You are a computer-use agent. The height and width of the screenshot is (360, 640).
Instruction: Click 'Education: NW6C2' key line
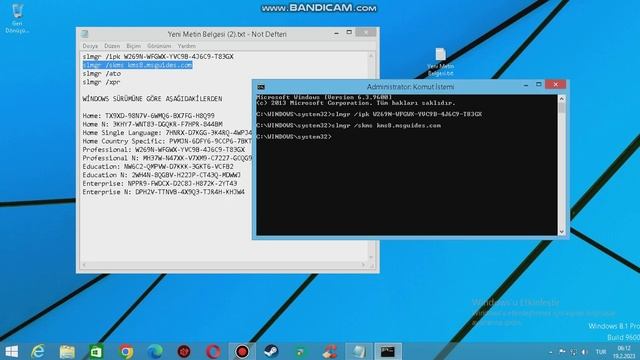pyautogui.click(x=158, y=167)
